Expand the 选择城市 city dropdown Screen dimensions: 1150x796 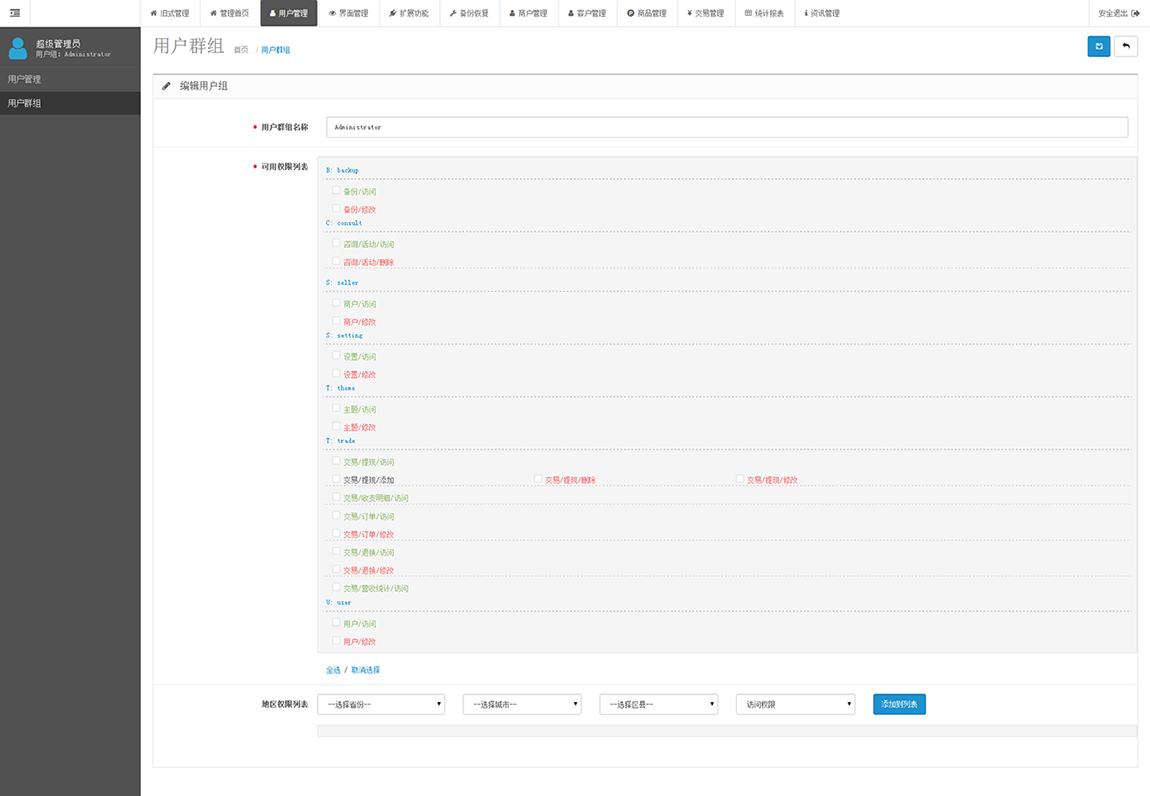pyautogui.click(x=522, y=704)
